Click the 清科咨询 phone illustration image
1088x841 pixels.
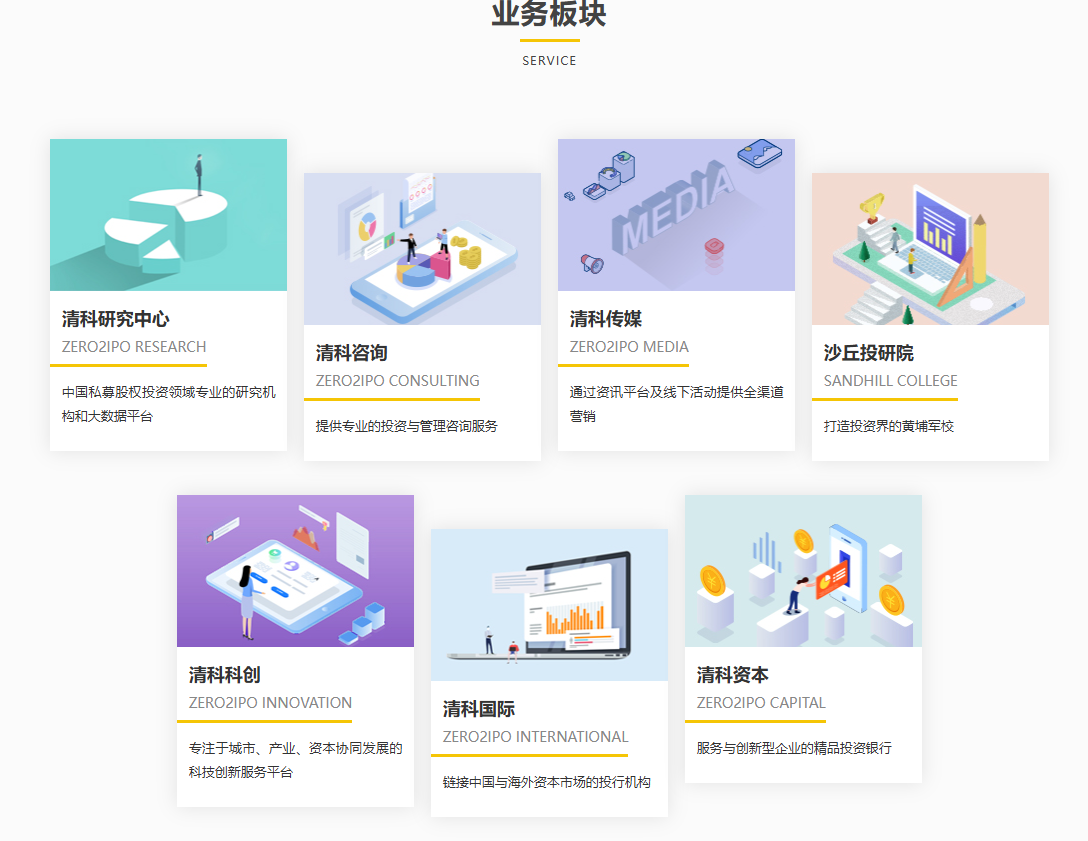pos(422,249)
